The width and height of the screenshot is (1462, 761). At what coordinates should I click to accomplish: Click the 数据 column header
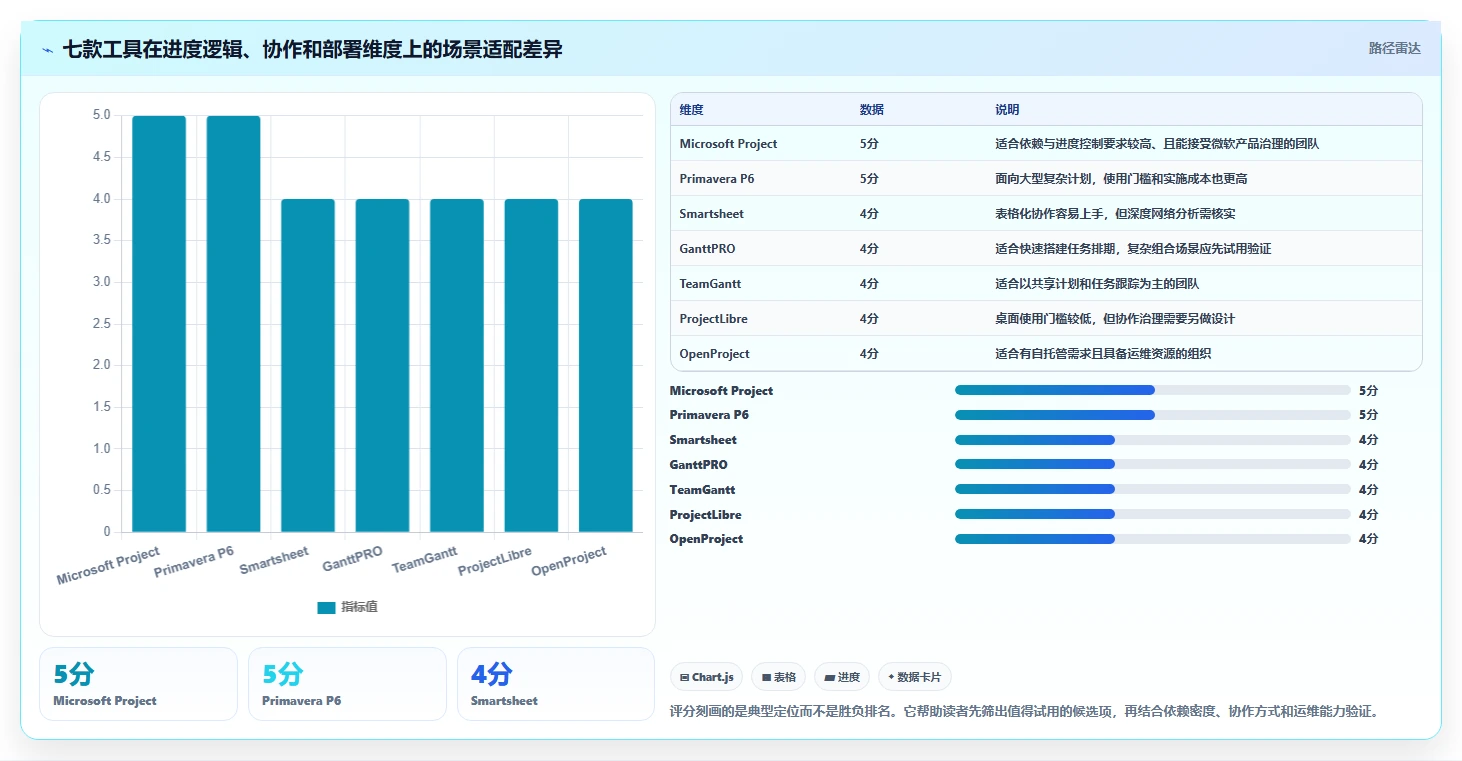point(871,110)
